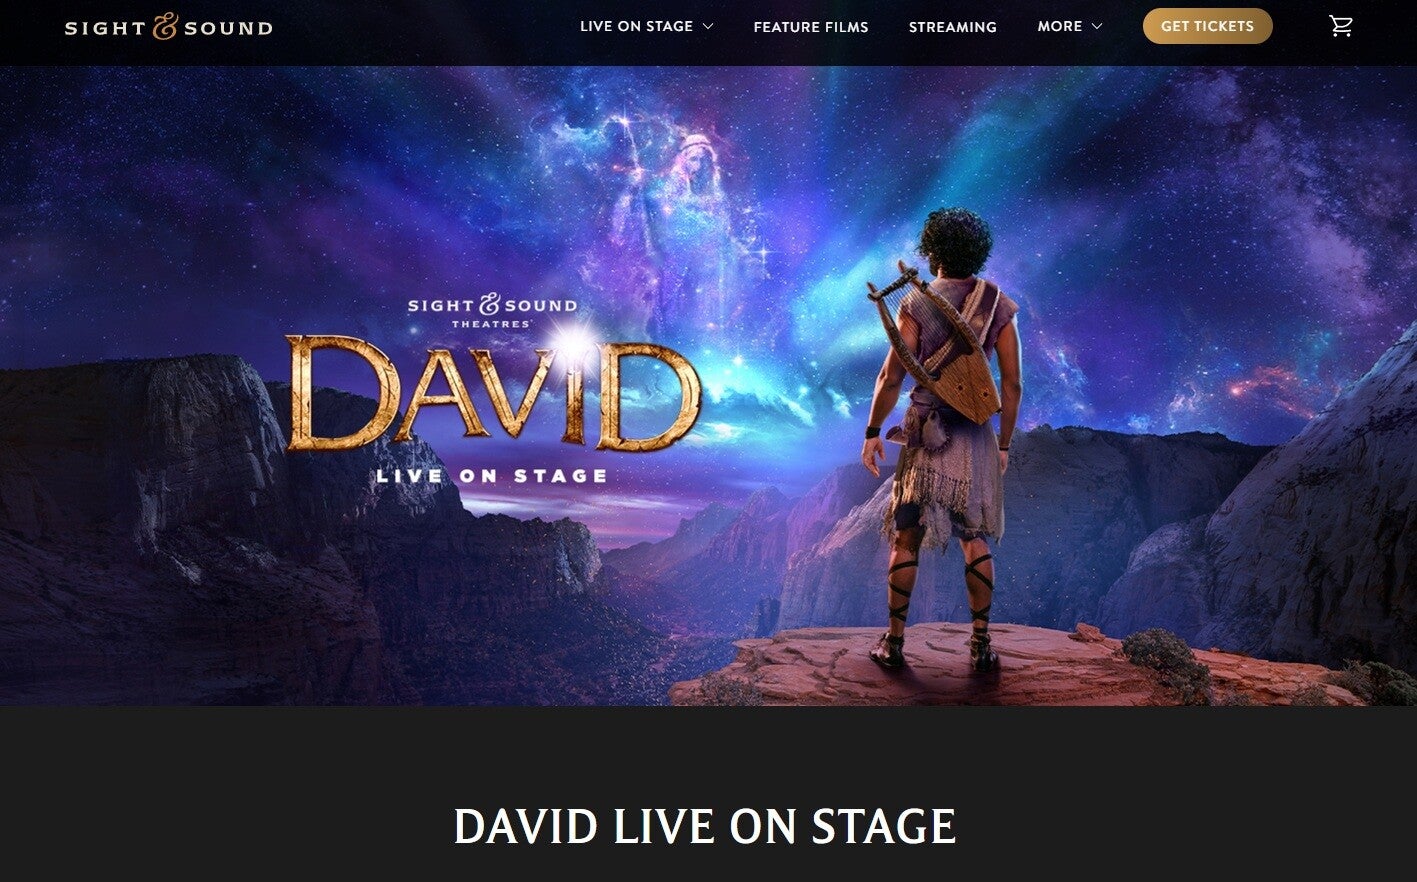
Task: Click the Get Tickets button
Action: click(1207, 26)
